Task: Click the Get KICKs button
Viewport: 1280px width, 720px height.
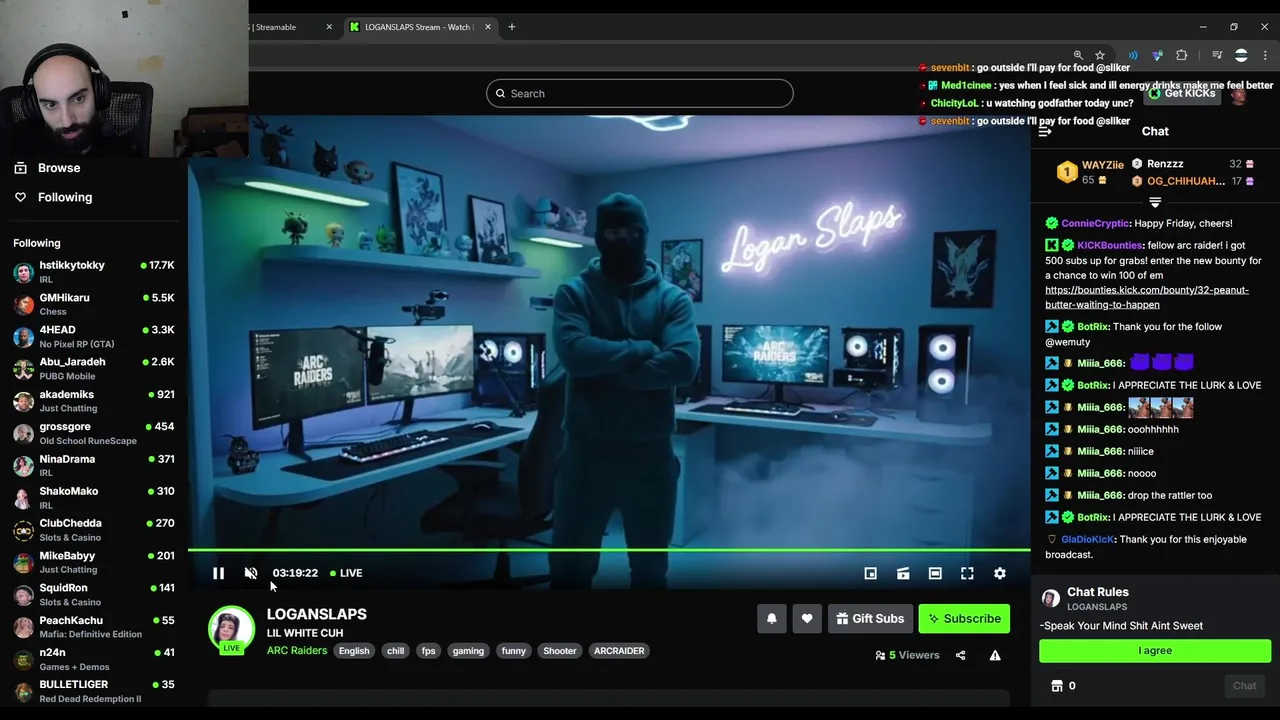Action: click(x=1181, y=93)
